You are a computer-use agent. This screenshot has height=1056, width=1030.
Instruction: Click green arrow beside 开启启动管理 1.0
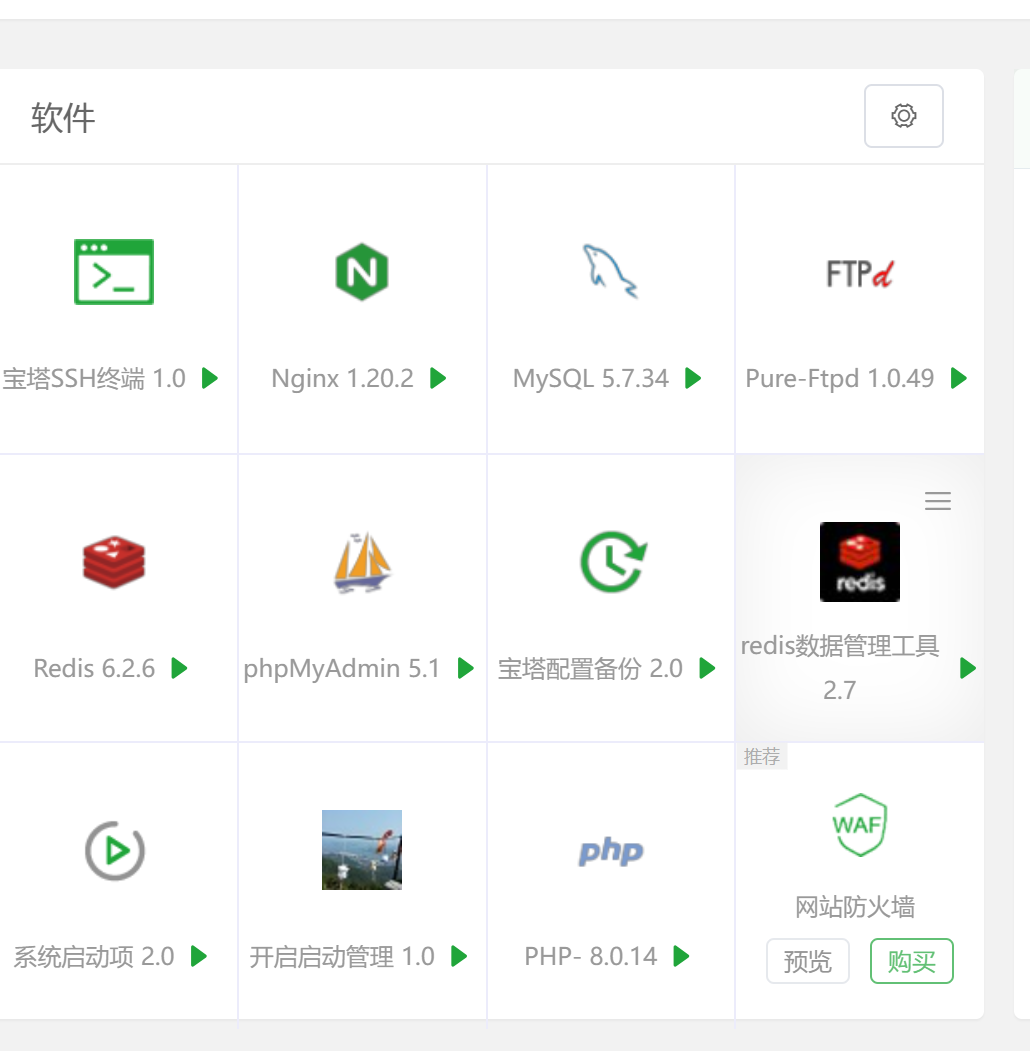459,956
